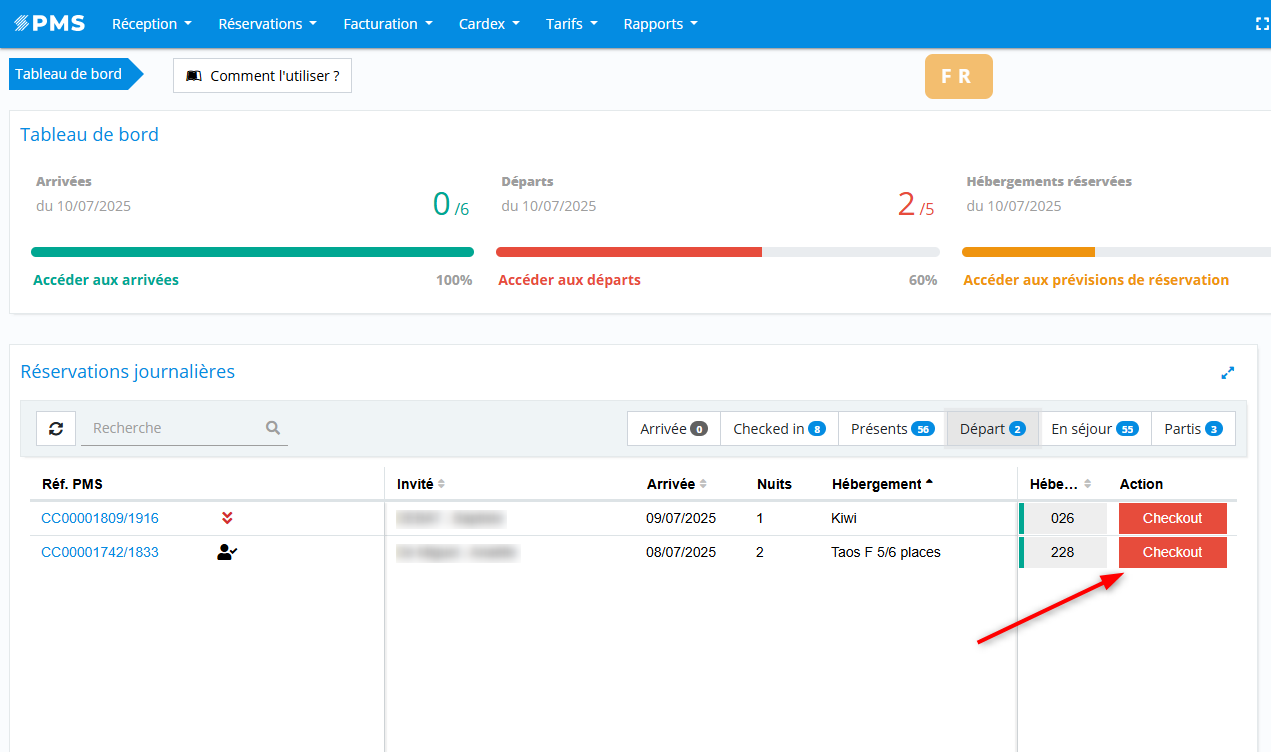Open the Tarifs menu
Image resolution: width=1271 pixels, height=752 pixels.
571,24
